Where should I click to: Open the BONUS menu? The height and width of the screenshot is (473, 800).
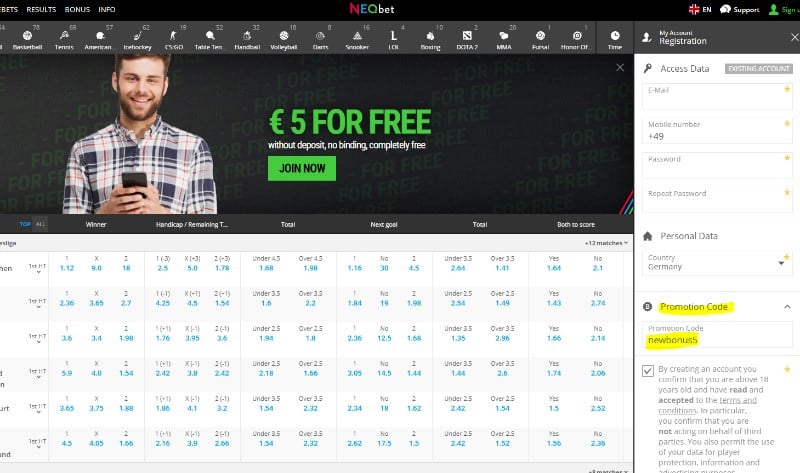78,9
